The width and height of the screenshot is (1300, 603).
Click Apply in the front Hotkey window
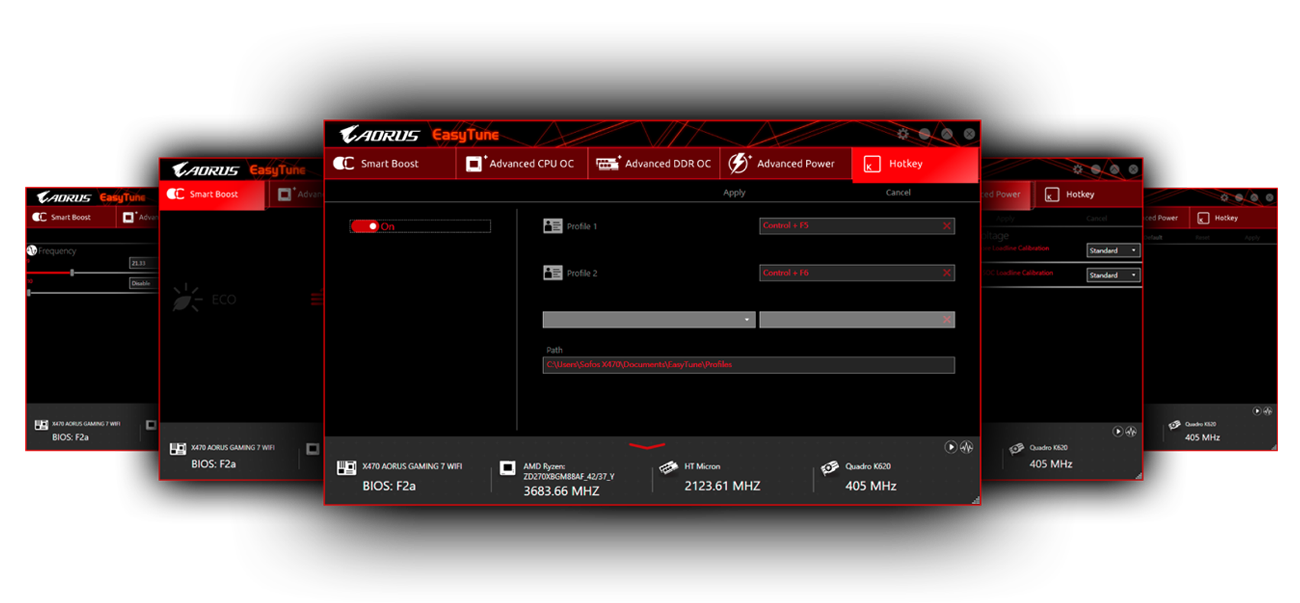(734, 193)
